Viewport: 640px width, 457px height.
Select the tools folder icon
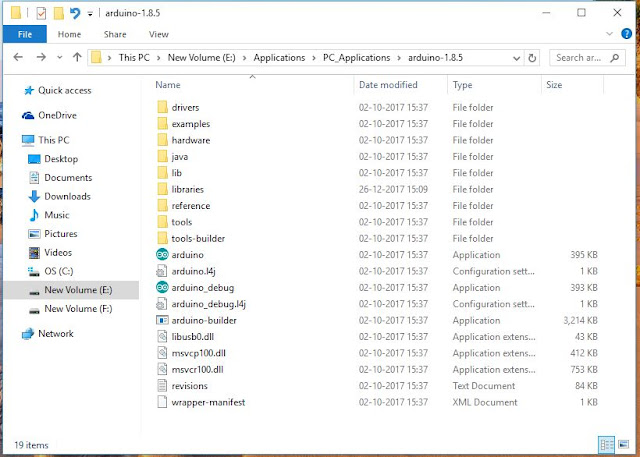(x=162, y=222)
